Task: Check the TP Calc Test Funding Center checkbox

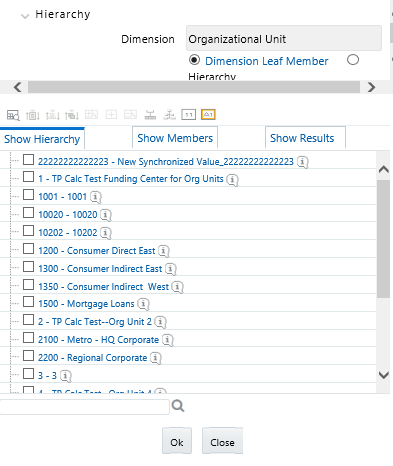Action: click(x=28, y=177)
